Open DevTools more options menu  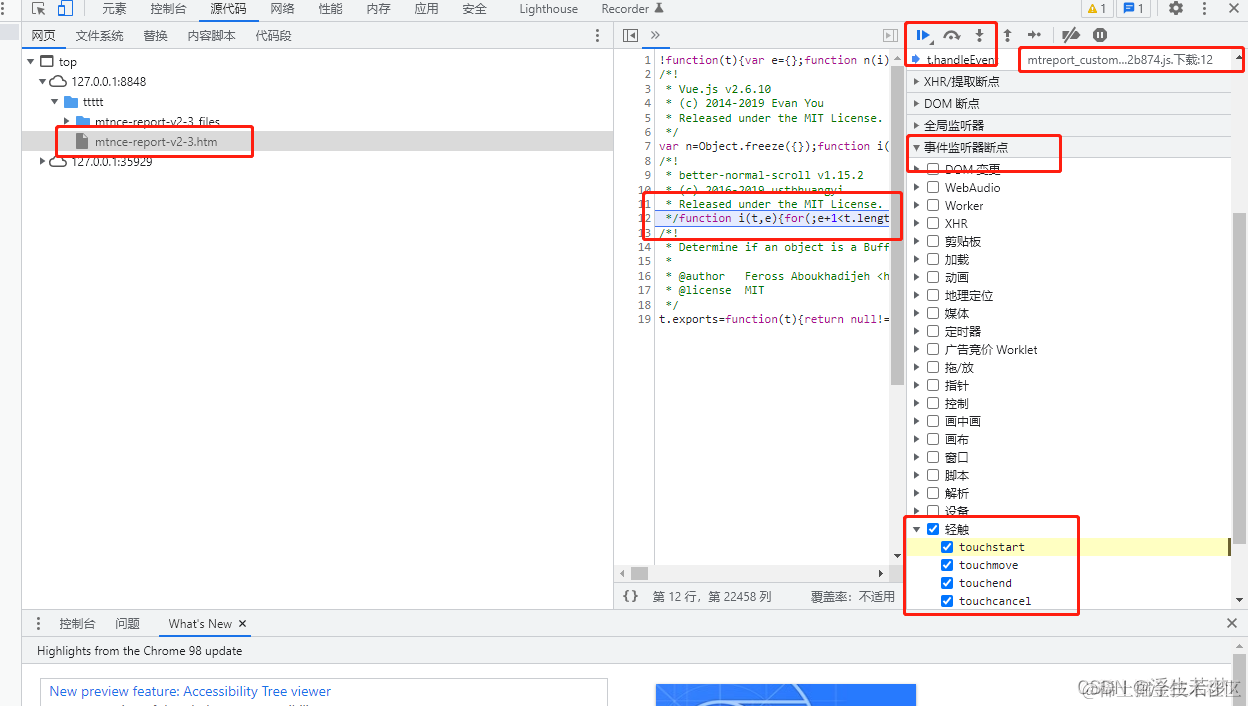(x=1203, y=9)
